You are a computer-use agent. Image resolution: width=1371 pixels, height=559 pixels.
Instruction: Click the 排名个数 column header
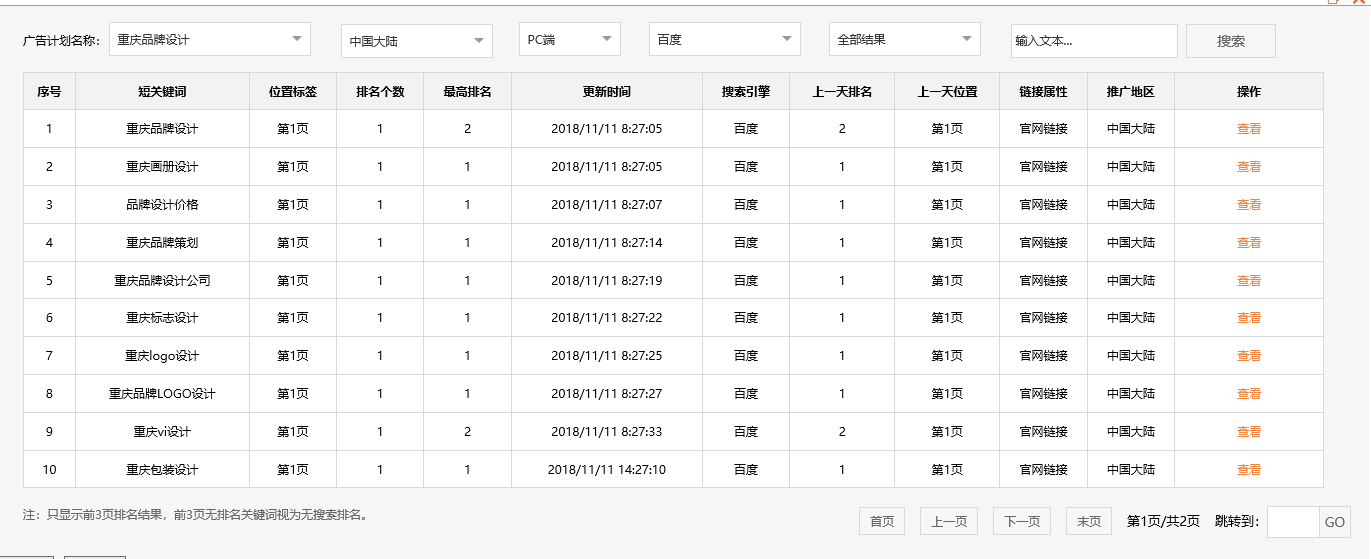pos(380,92)
